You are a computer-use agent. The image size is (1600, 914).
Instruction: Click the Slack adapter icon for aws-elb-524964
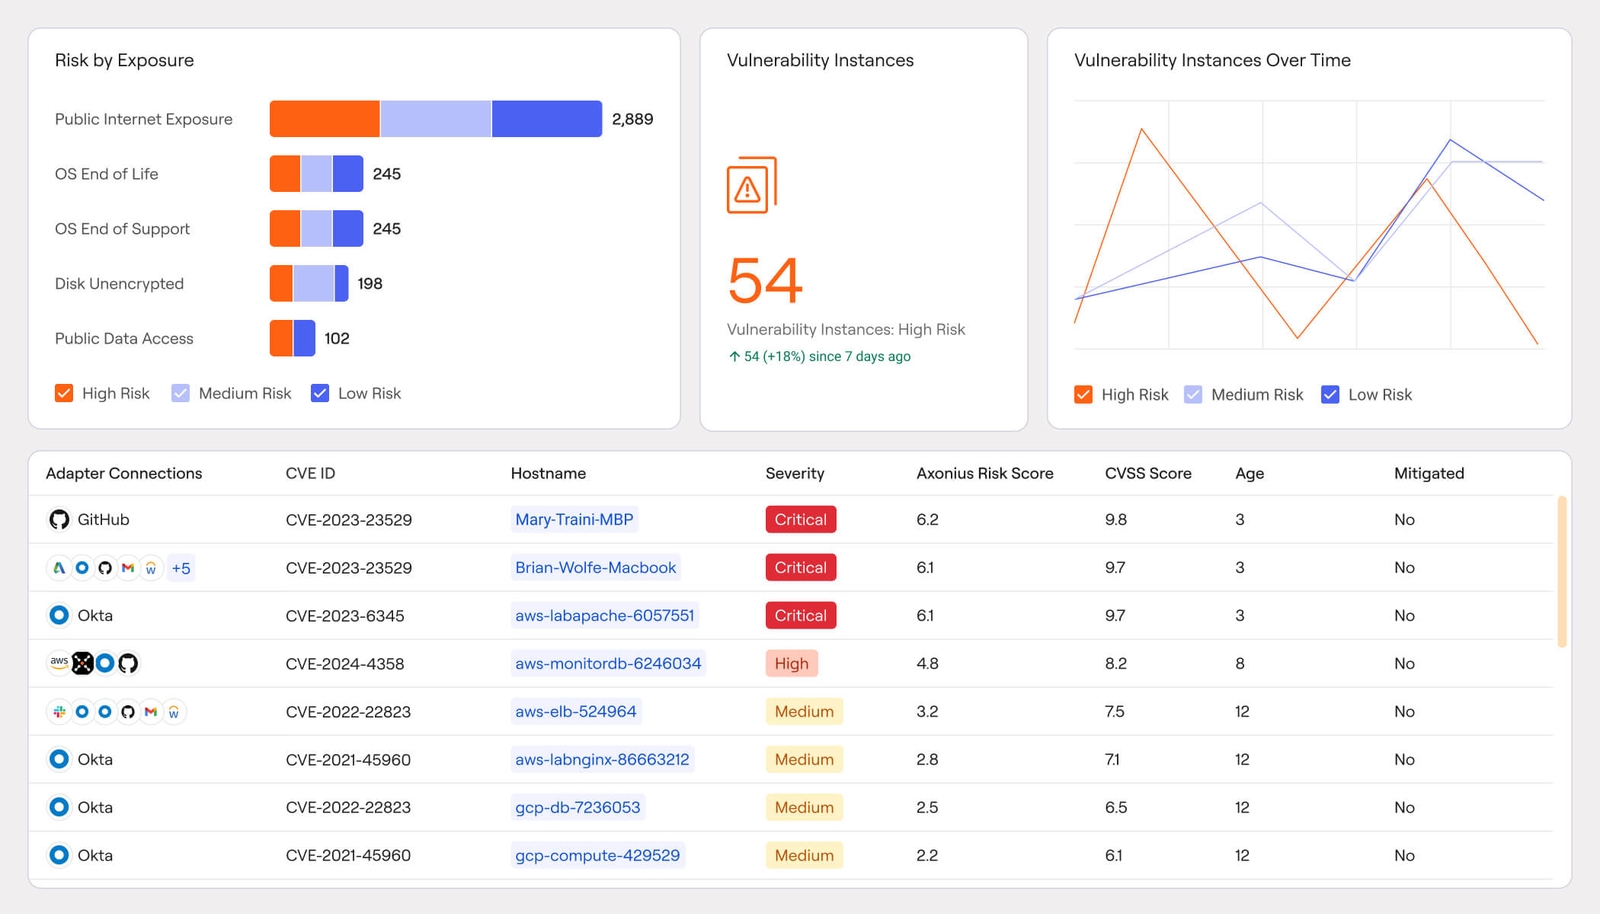[x=59, y=712]
